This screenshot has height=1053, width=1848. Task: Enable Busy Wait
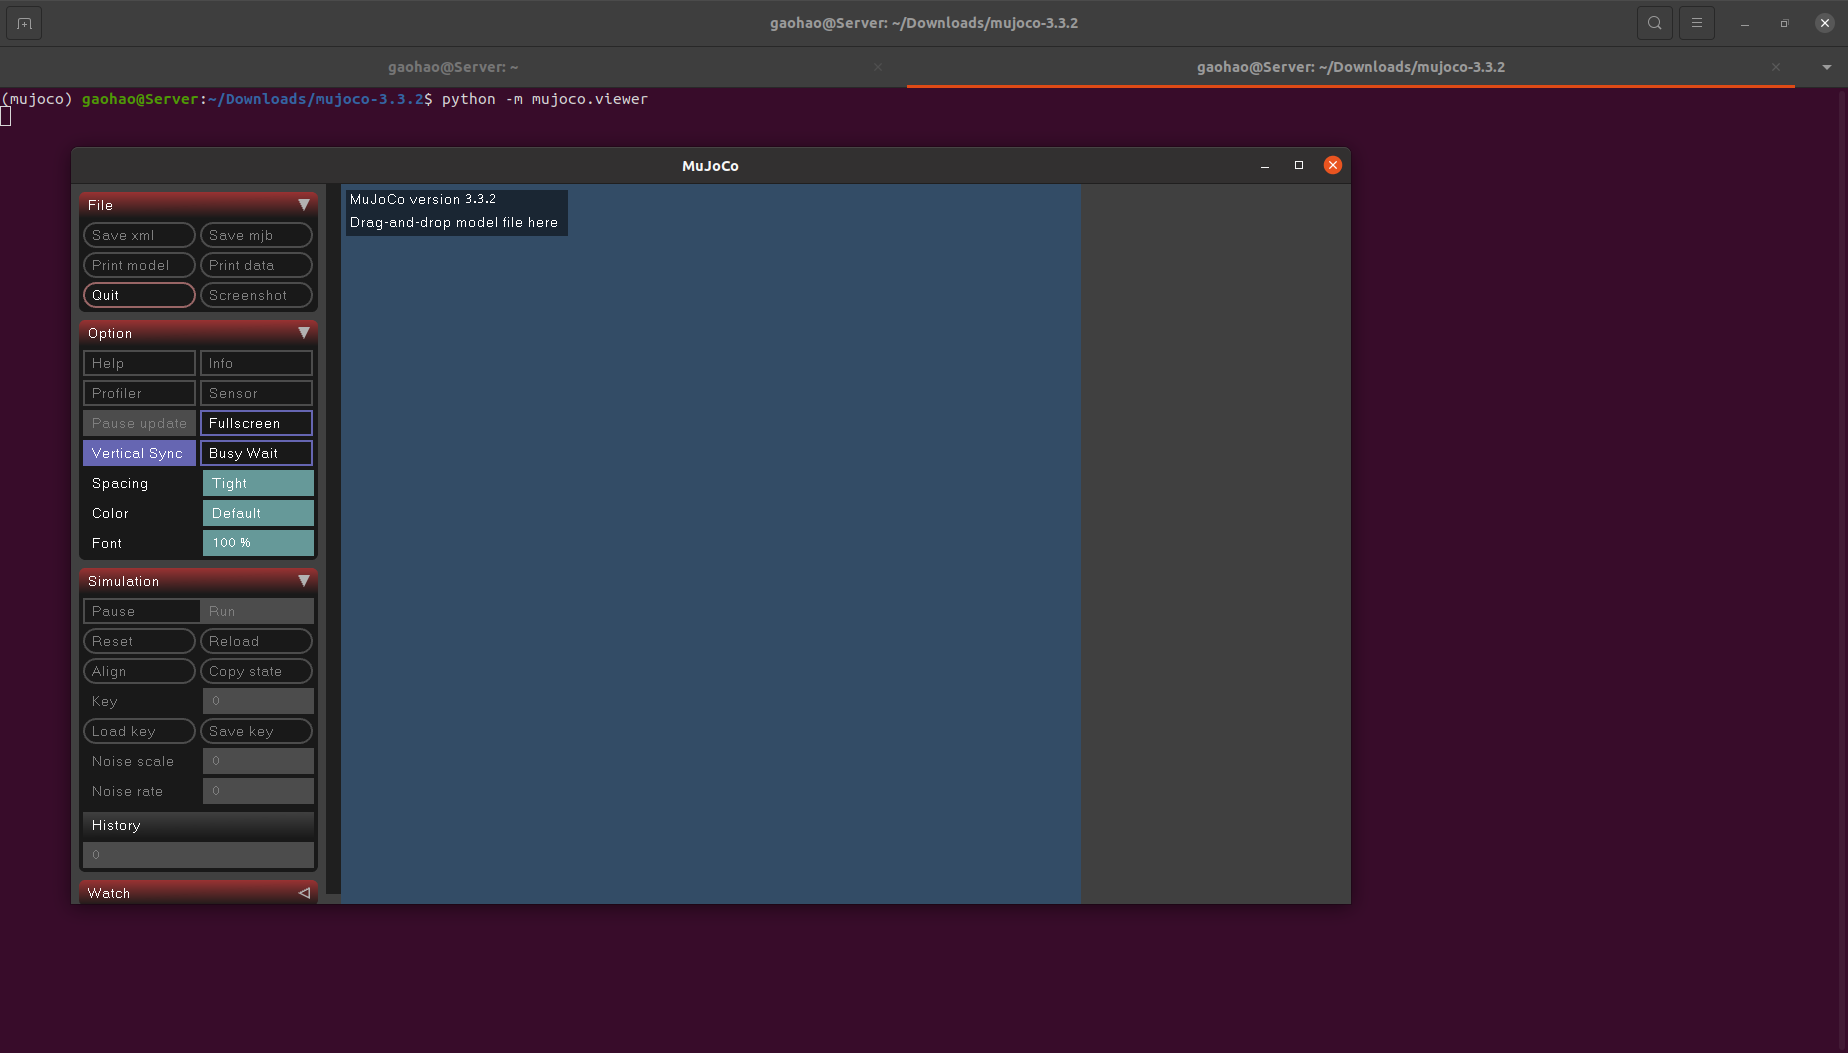[x=256, y=453]
